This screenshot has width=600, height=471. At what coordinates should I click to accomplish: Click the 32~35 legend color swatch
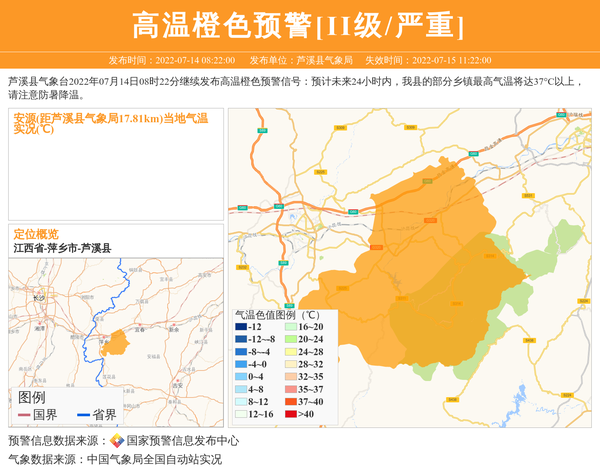click(292, 376)
